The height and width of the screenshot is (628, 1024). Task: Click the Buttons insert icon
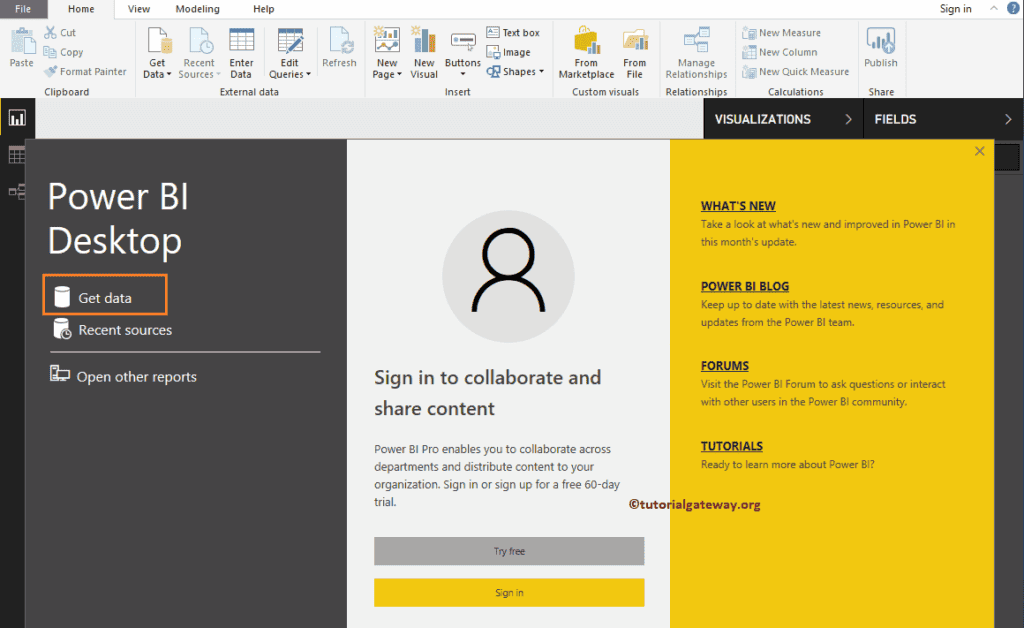pyautogui.click(x=463, y=42)
